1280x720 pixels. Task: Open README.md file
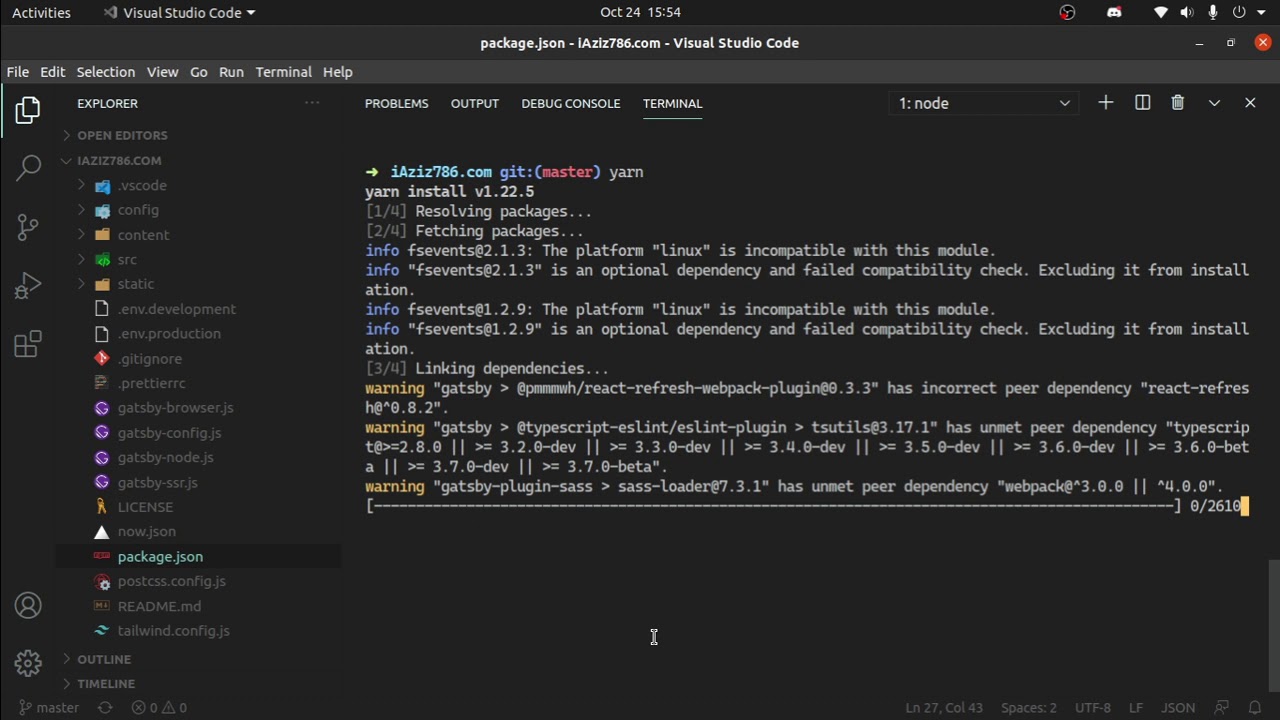point(159,606)
